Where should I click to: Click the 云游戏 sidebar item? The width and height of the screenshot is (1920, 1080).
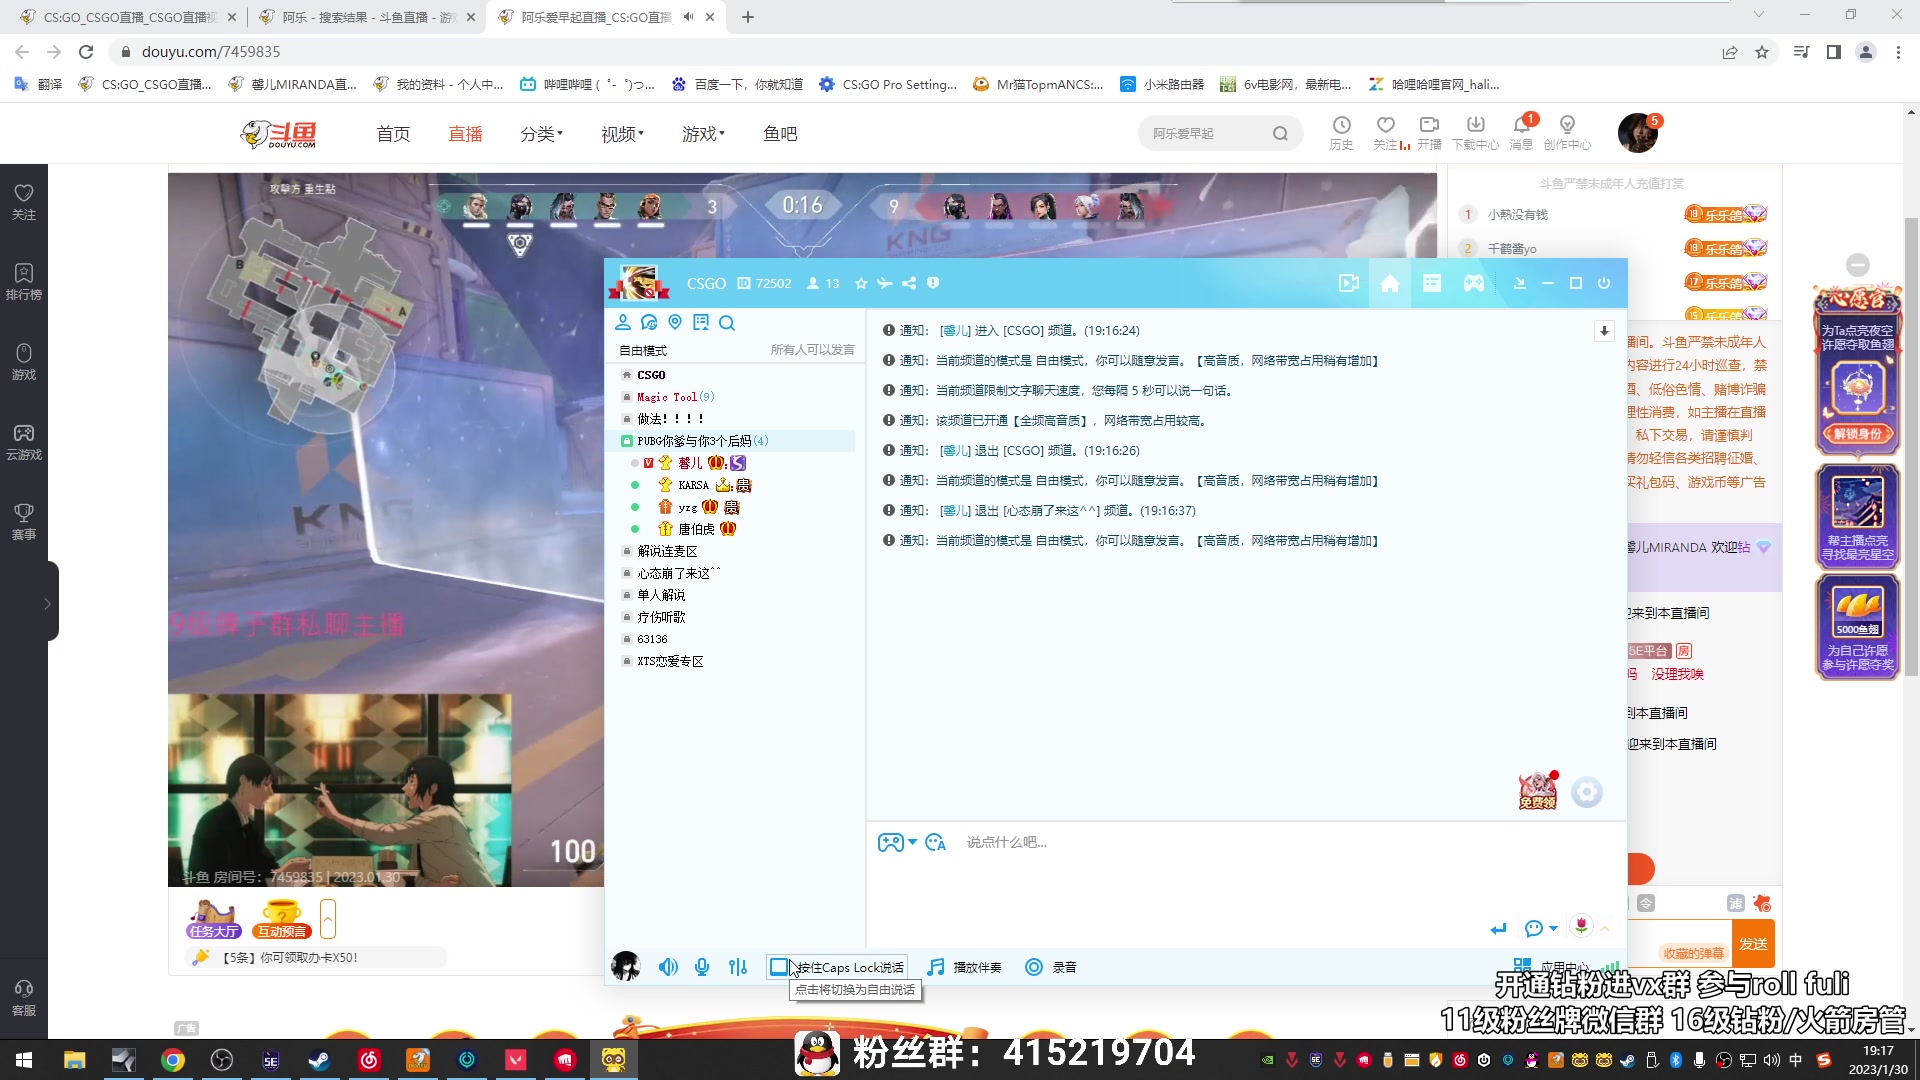coord(24,442)
